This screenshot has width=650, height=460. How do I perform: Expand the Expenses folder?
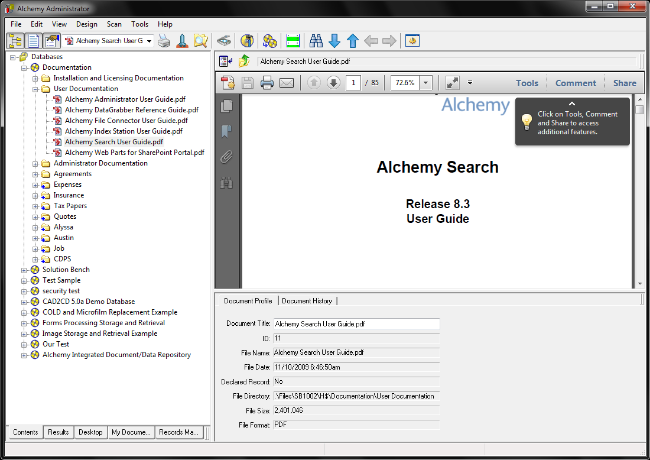coord(35,185)
